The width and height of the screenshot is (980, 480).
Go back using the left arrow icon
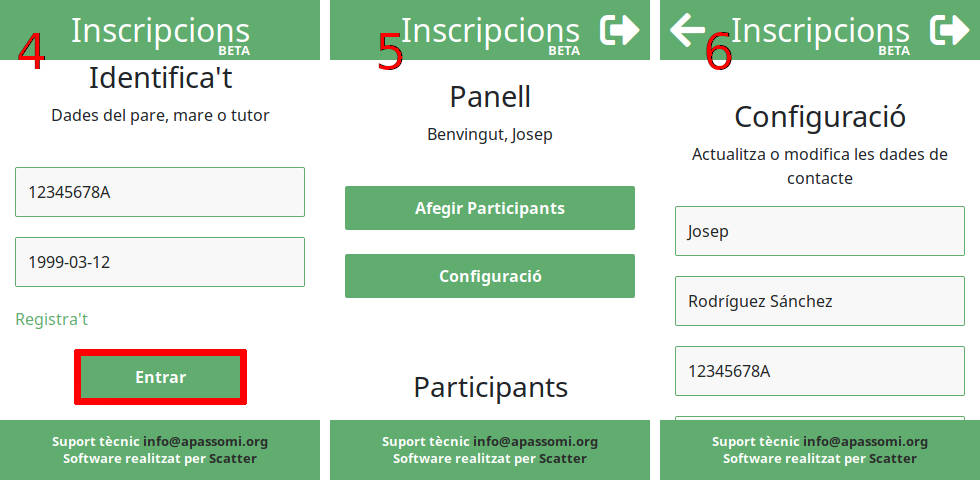coord(688,30)
